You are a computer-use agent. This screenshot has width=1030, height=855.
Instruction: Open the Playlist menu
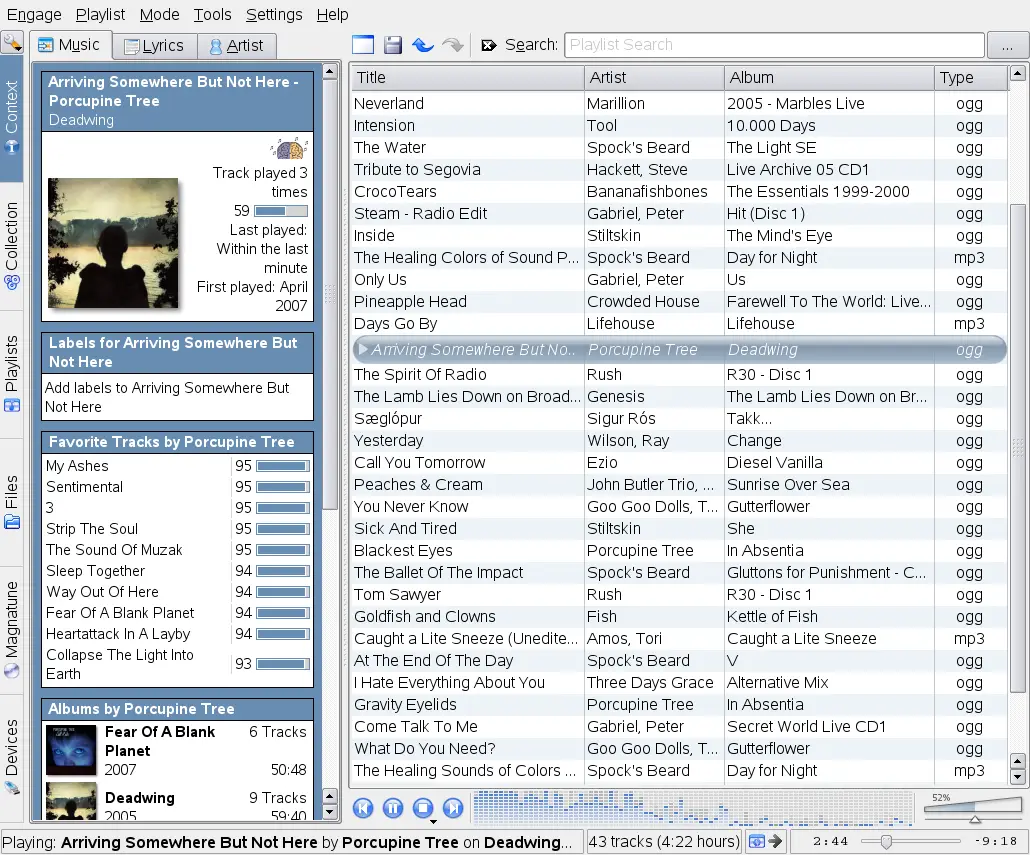click(x=100, y=14)
